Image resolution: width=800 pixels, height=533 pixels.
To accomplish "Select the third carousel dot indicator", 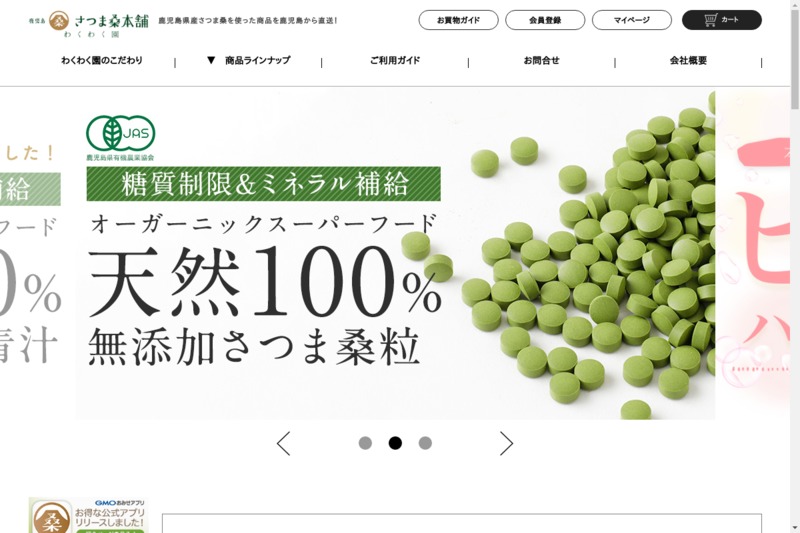I will pos(425,443).
